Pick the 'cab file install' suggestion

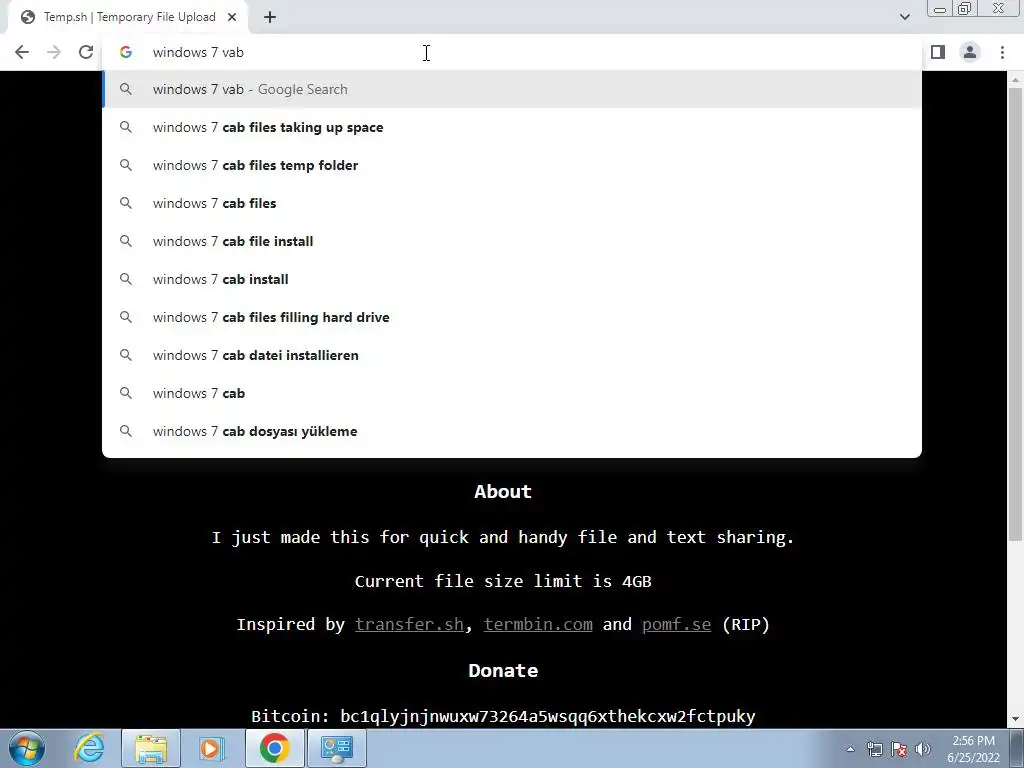pyautogui.click(x=512, y=241)
